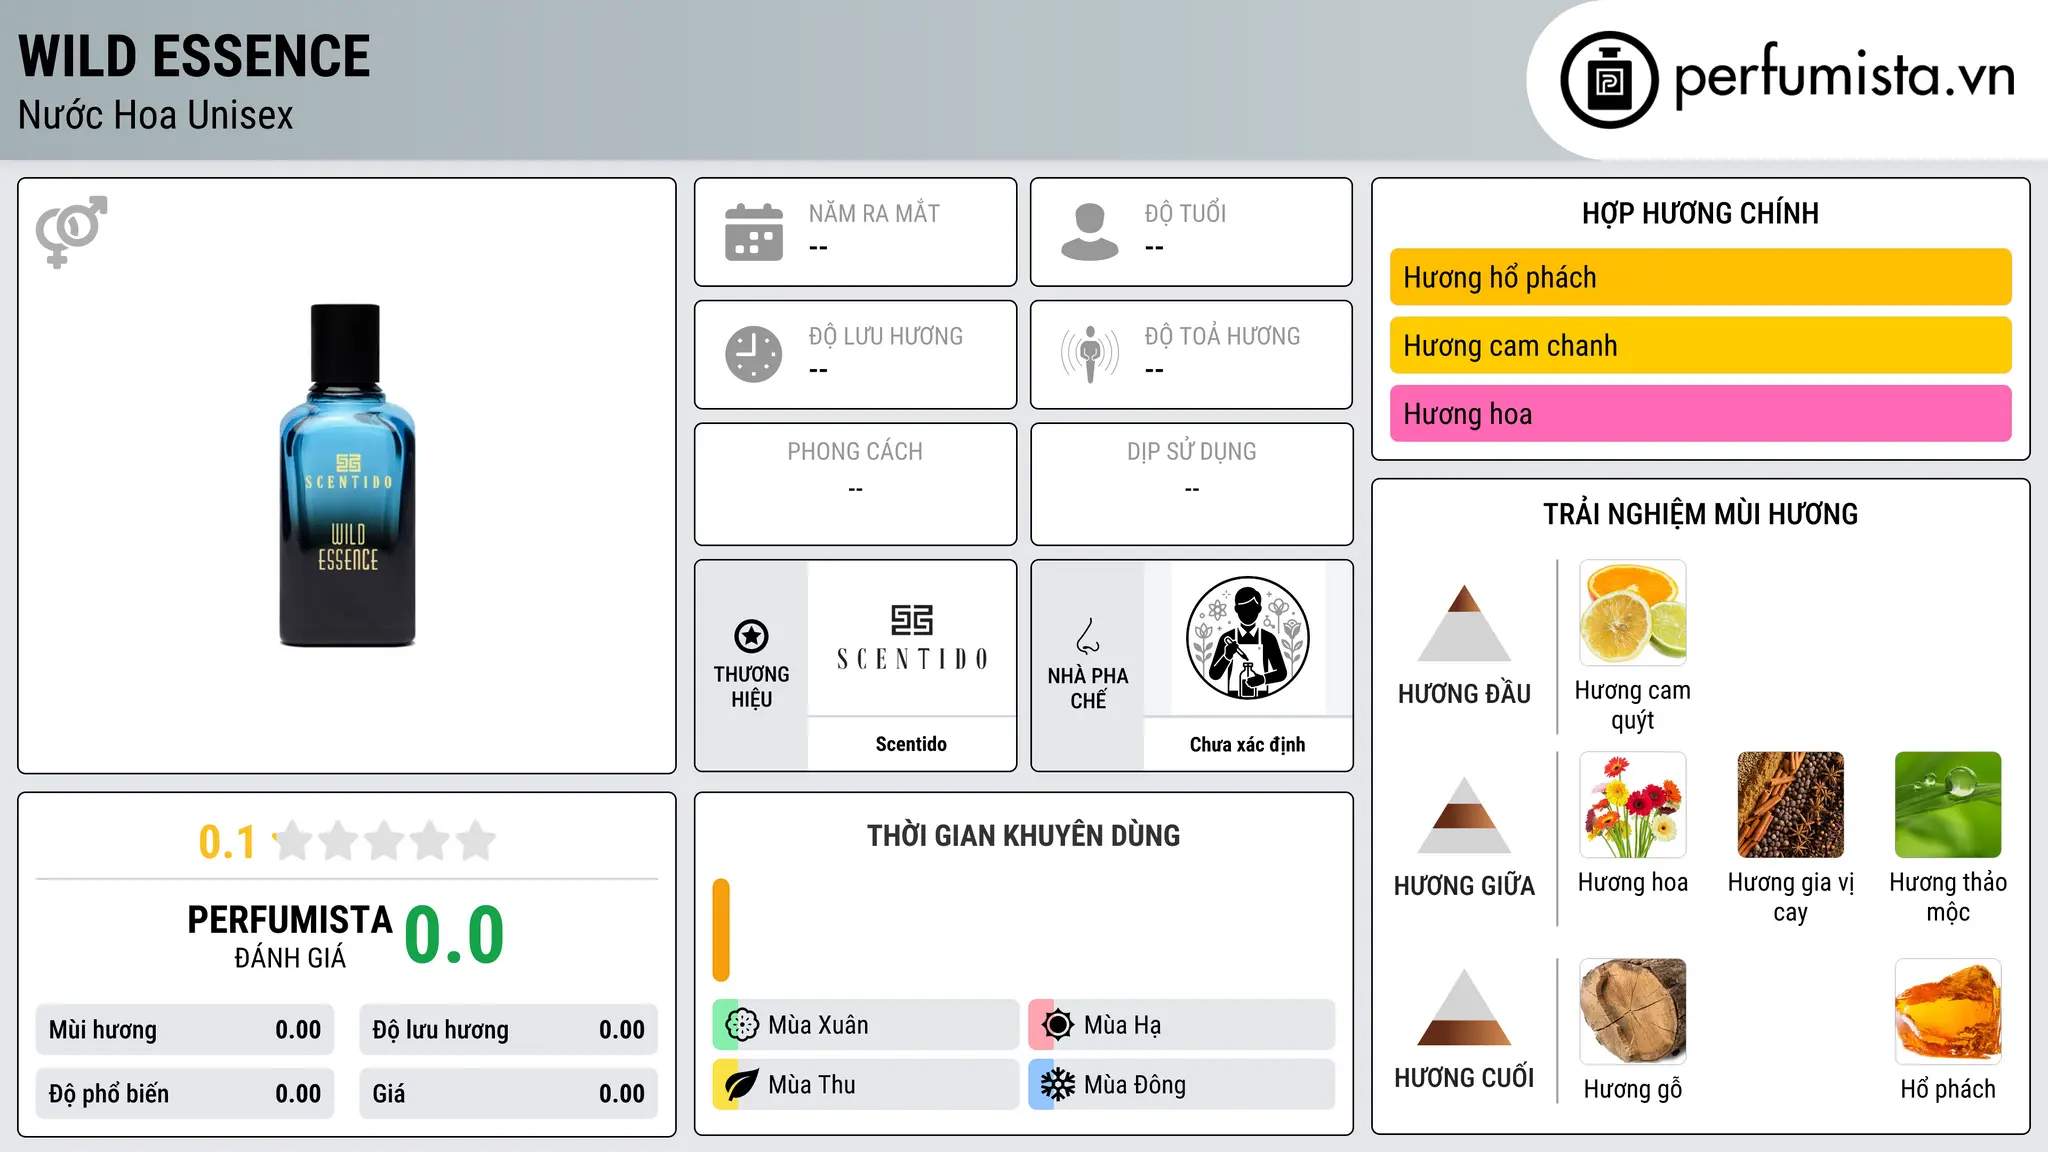Click the middle note pyramid icon
This screenshot has width=2048, height=1152.
(x=1464, y=815)
